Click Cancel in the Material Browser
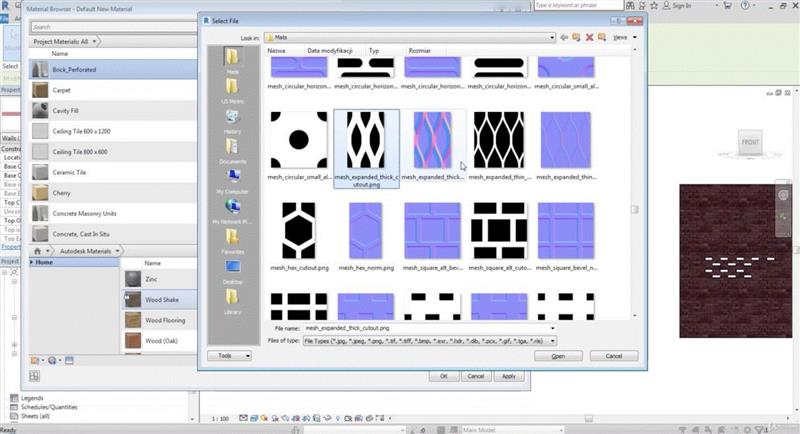The width and height of the screenshot is (800, 434). point(476,376)
